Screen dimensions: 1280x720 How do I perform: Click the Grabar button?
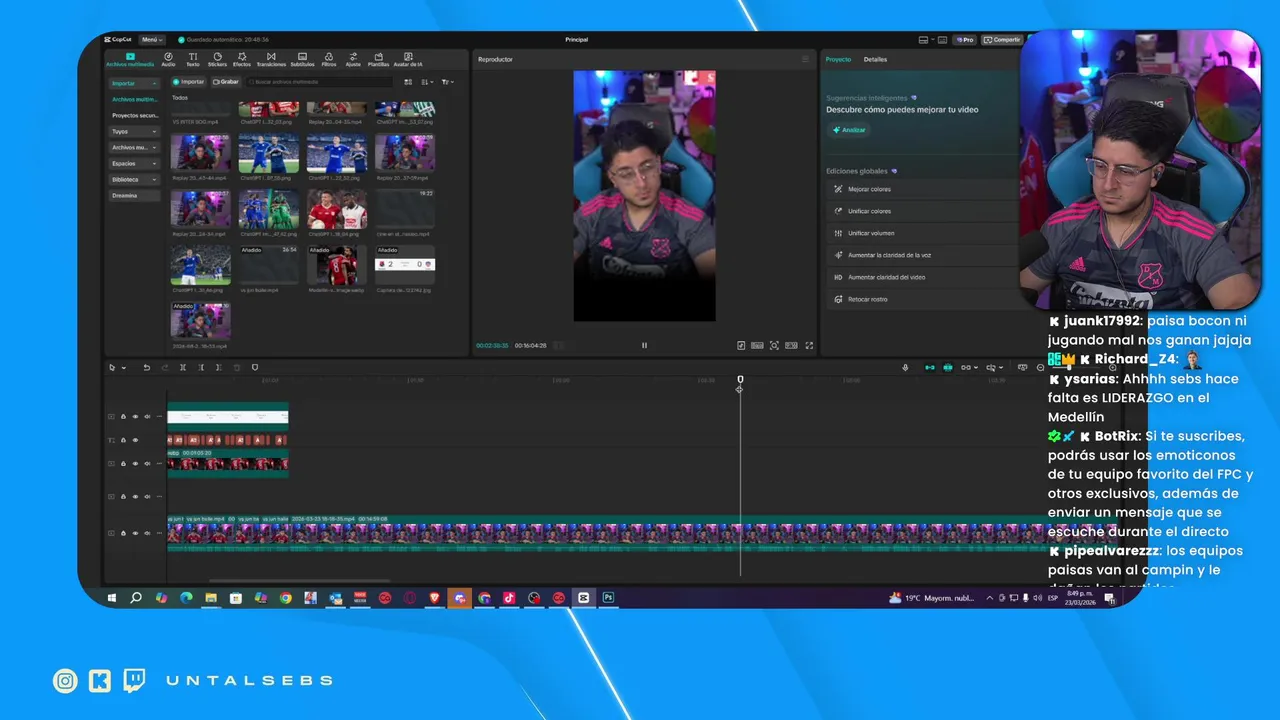225,82
